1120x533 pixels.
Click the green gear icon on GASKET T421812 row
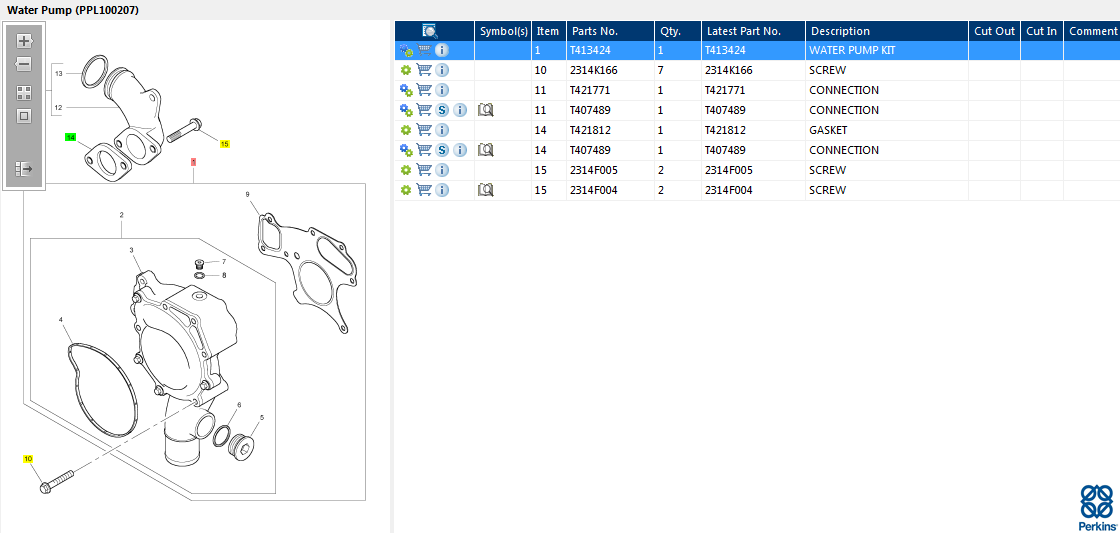click(406, 130)
